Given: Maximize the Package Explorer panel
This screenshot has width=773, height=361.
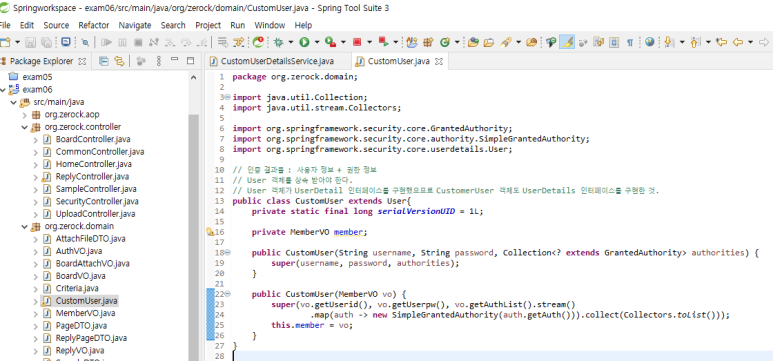Looking at the screenshot, I should click(190, 61).
